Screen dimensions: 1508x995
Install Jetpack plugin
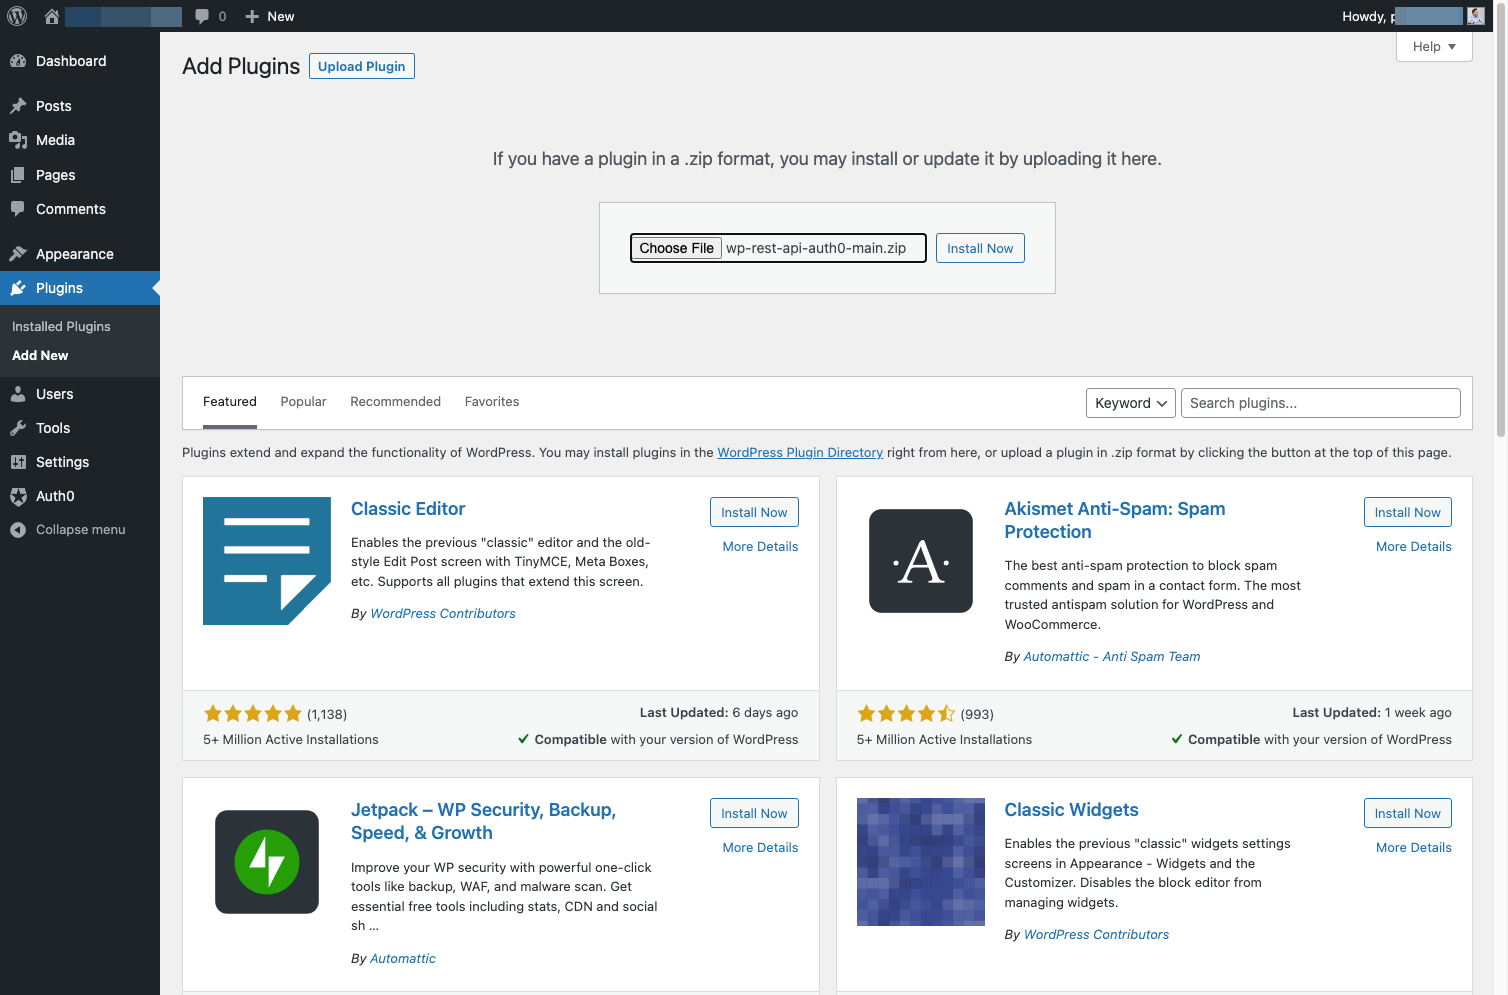coord(754,813)
